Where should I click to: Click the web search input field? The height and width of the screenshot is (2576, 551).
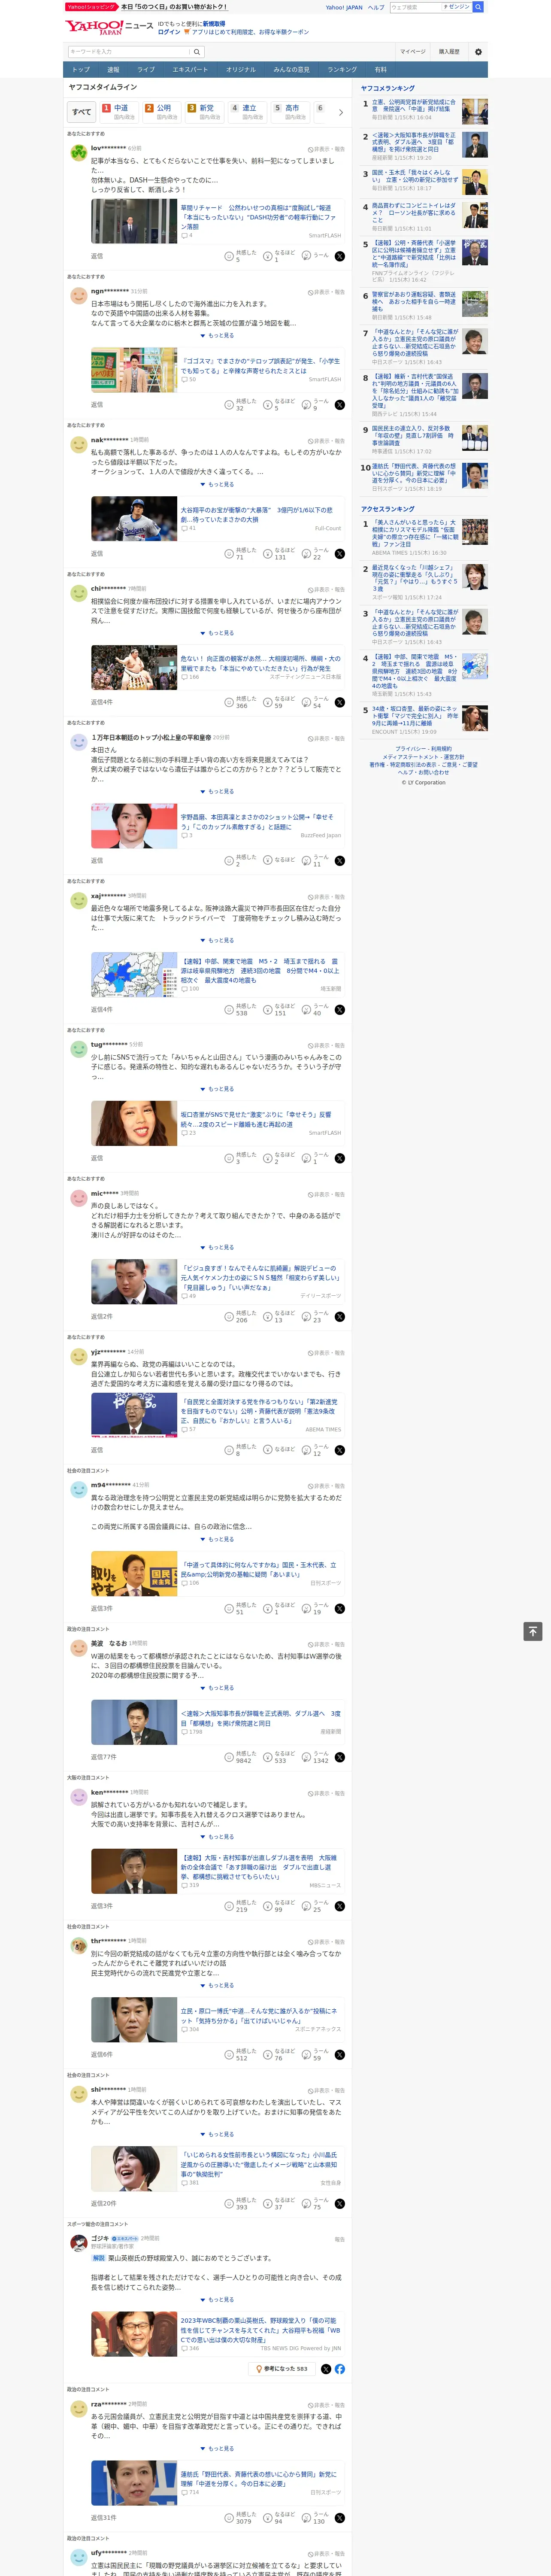pyautogui.click(x=415, y=7)
